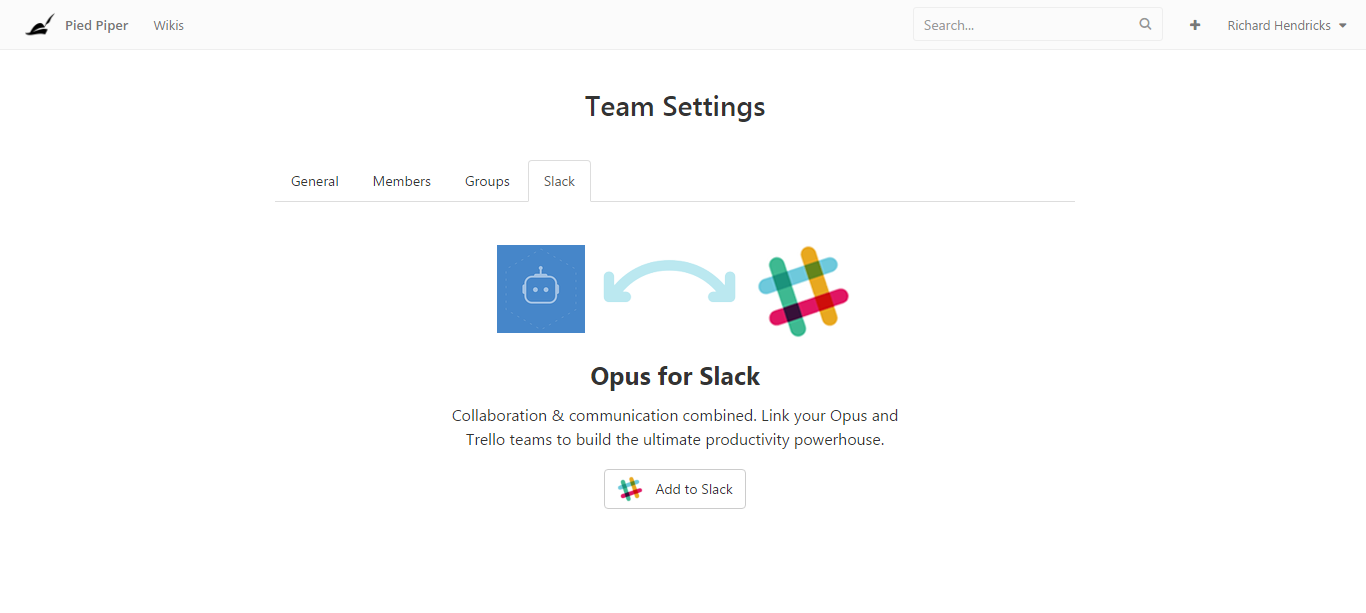The image size is (1366, 613).
Task: Click the Pied Piper bird logo
Action: click(x=39, y=25)
